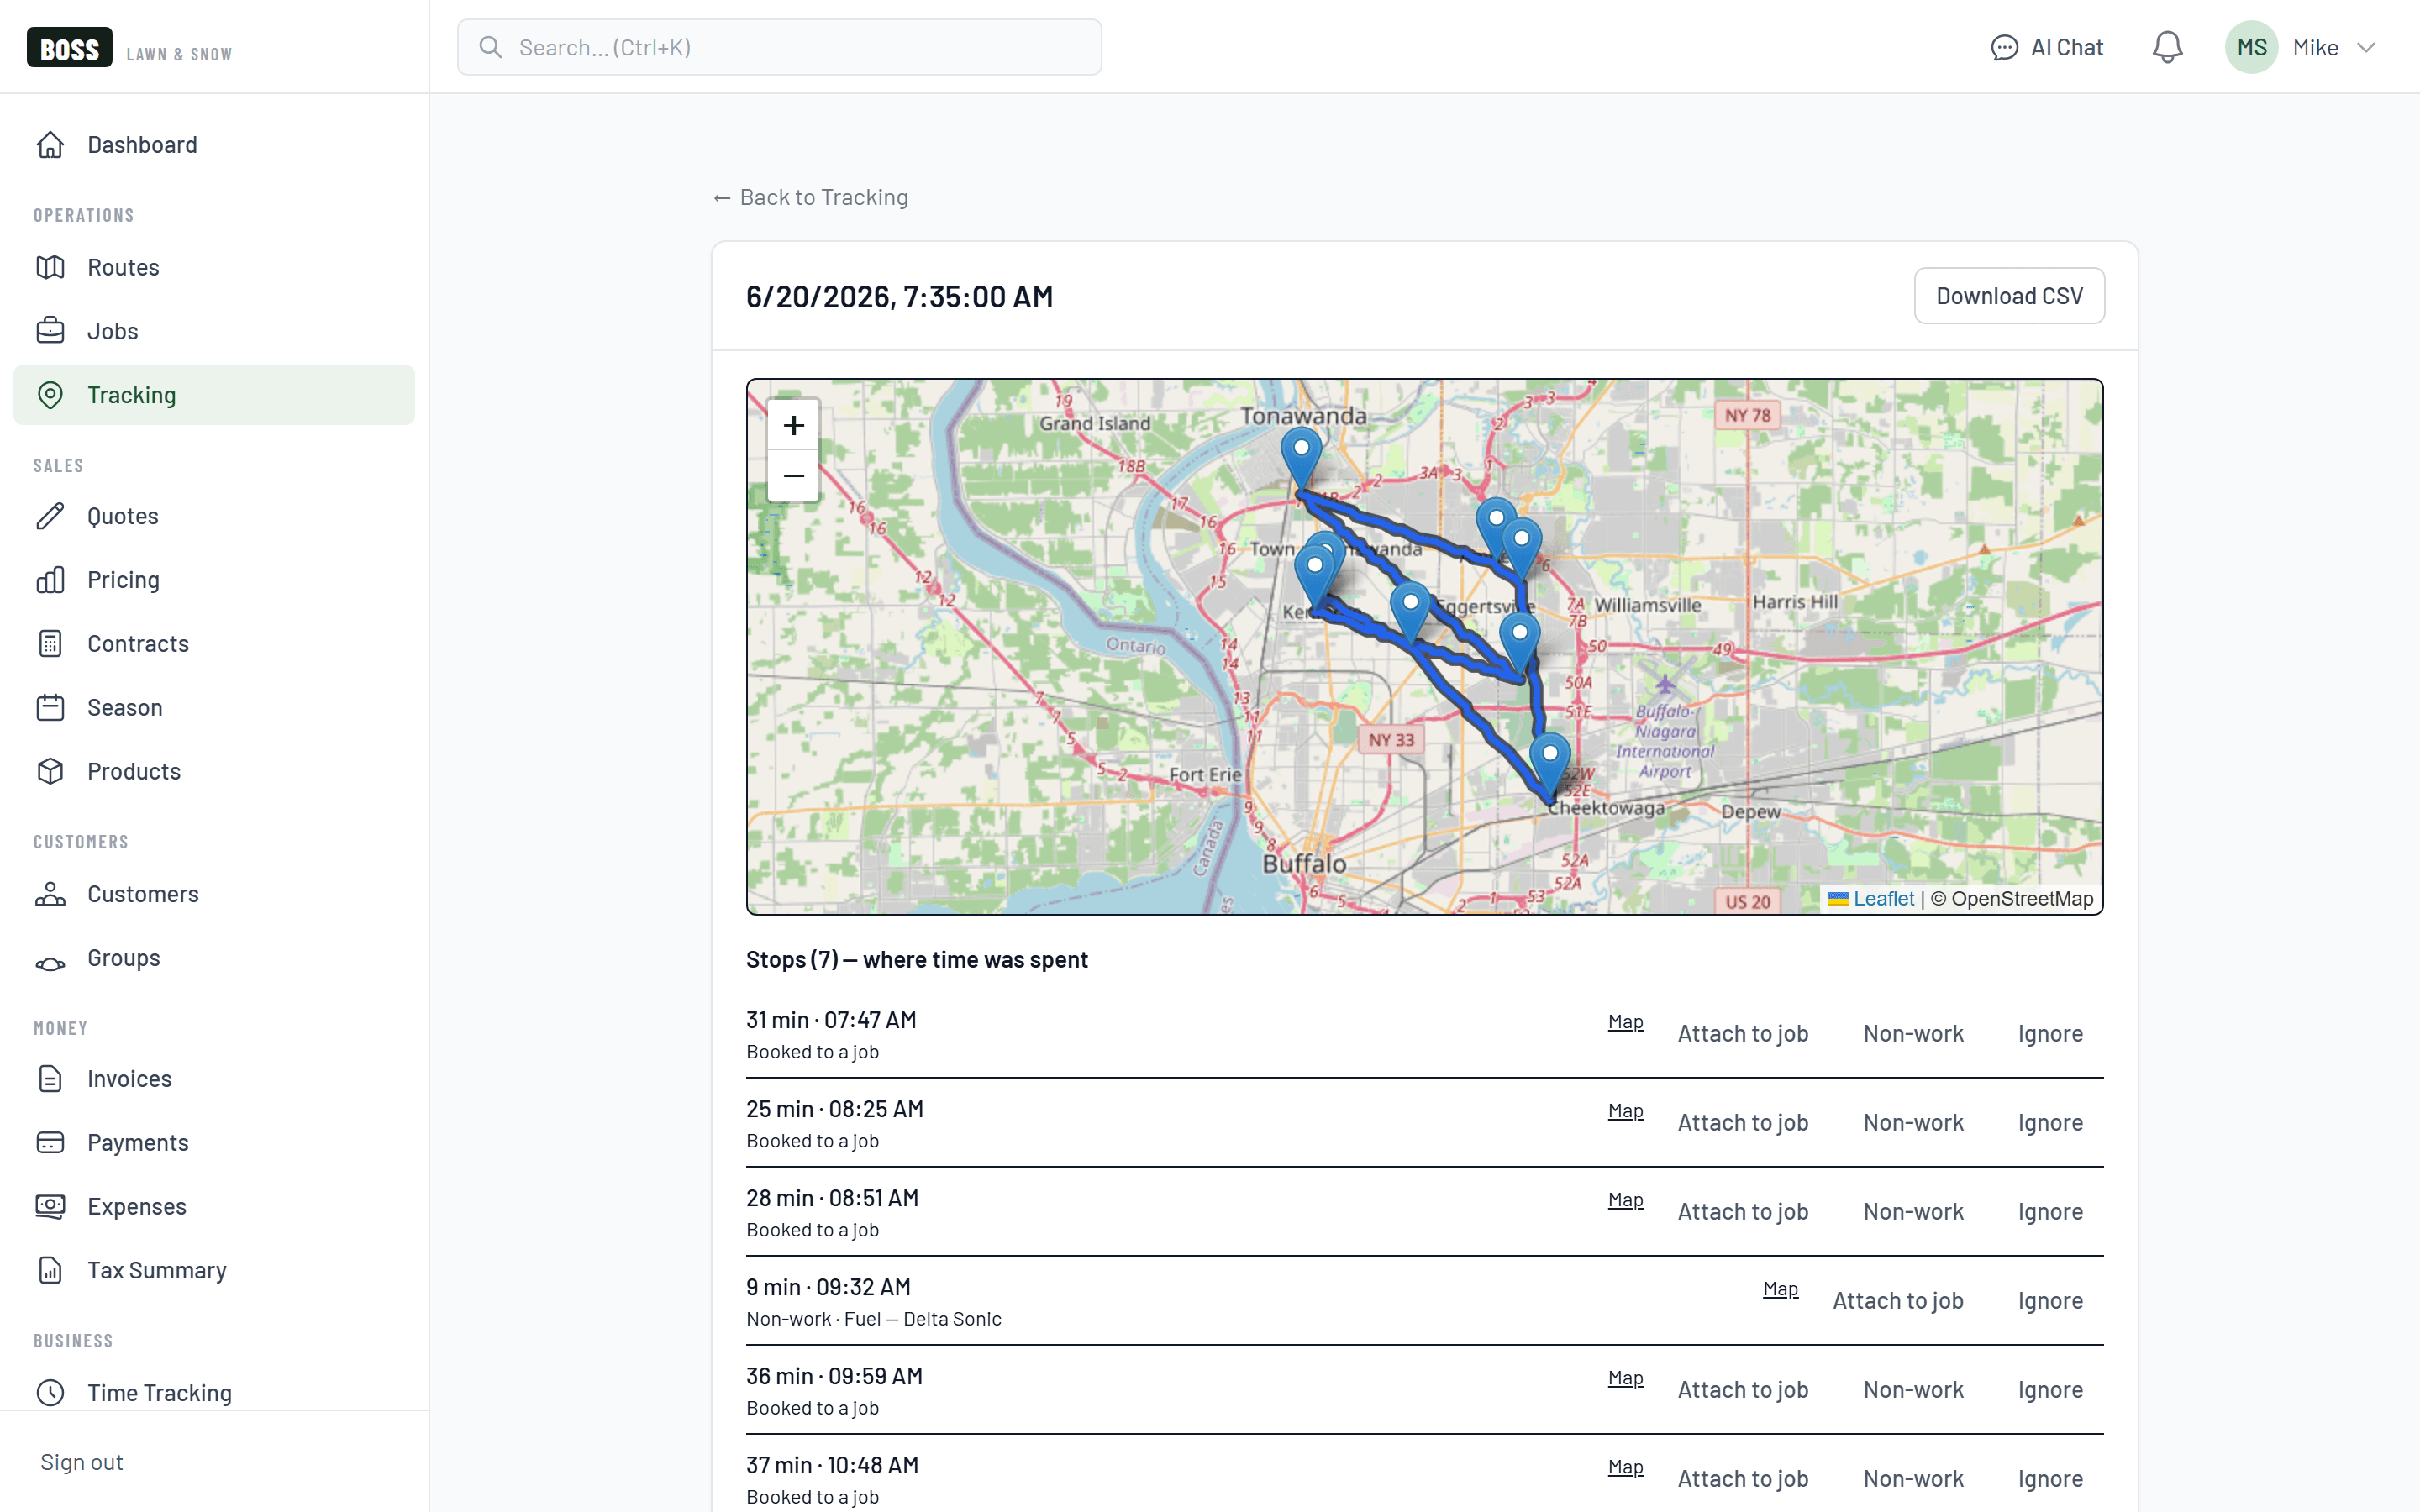Viewport: 2420px width, 1512px height.
Task: Open the Customers page
Action: click(214, 894)
